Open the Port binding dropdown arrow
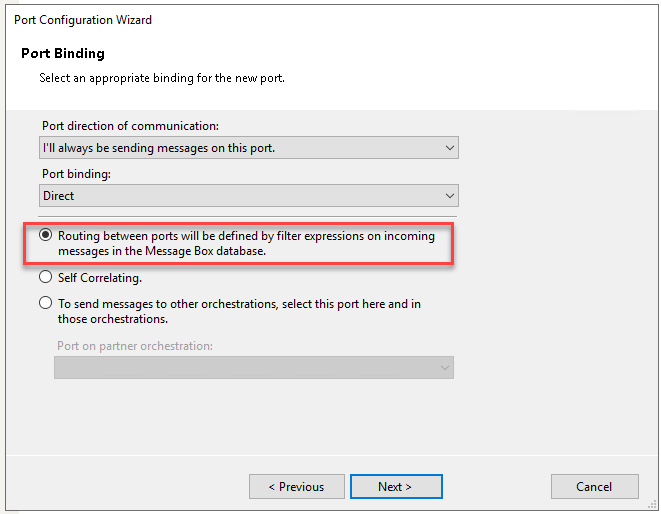 pos(448,196)
